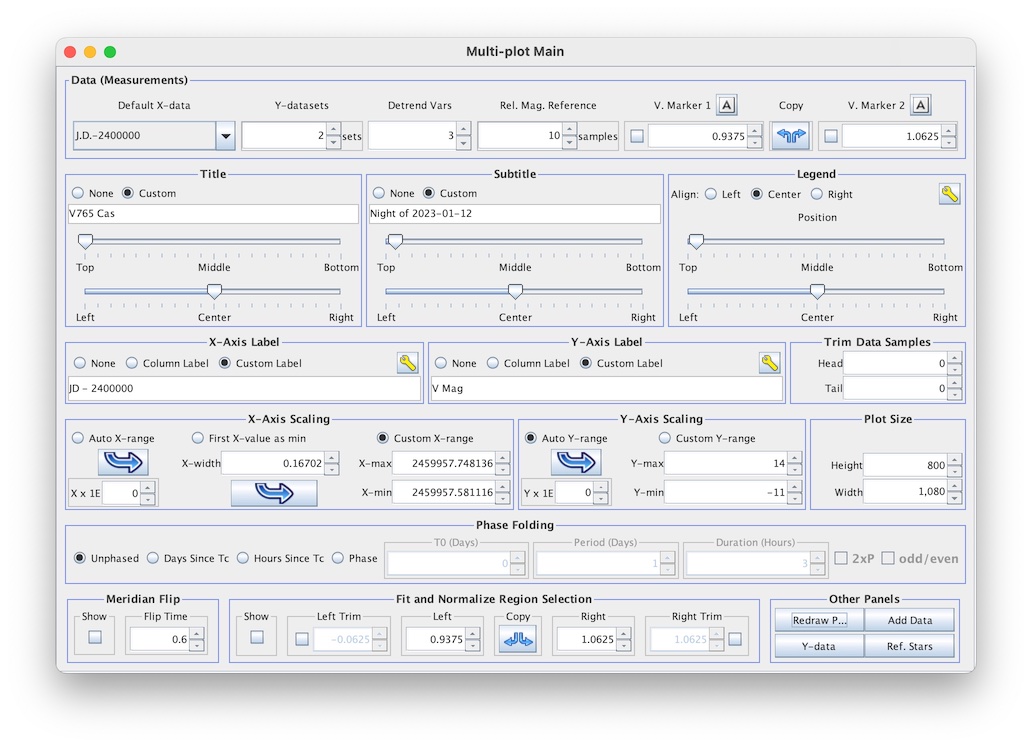Enable the Meridian Flip Show checkbox
Image resolution: width=1032 pixels, height=747 pixels.
pyautogui.click(x=95, y=637)
